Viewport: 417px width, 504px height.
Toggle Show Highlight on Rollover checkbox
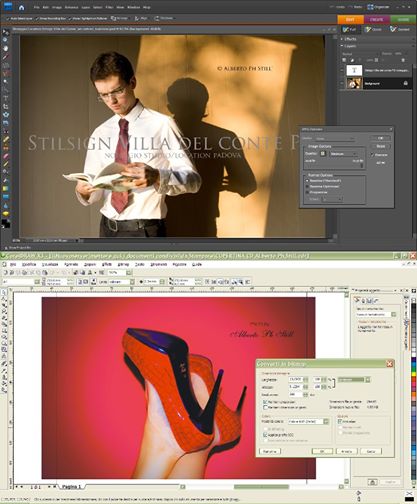coord(70,19)
